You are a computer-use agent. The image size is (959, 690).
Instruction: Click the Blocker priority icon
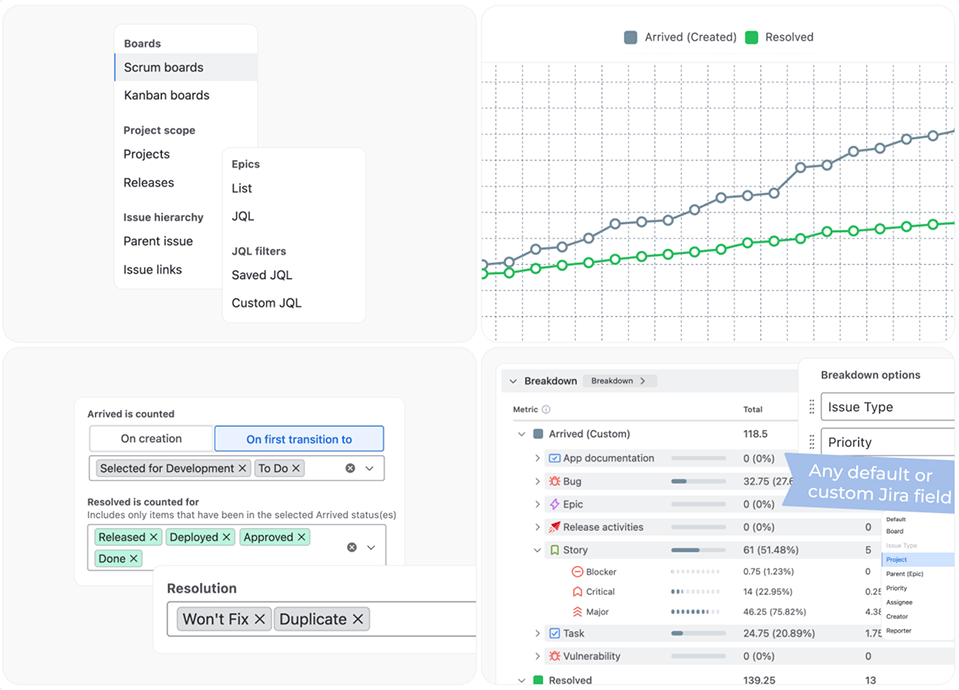coord(577,572)
